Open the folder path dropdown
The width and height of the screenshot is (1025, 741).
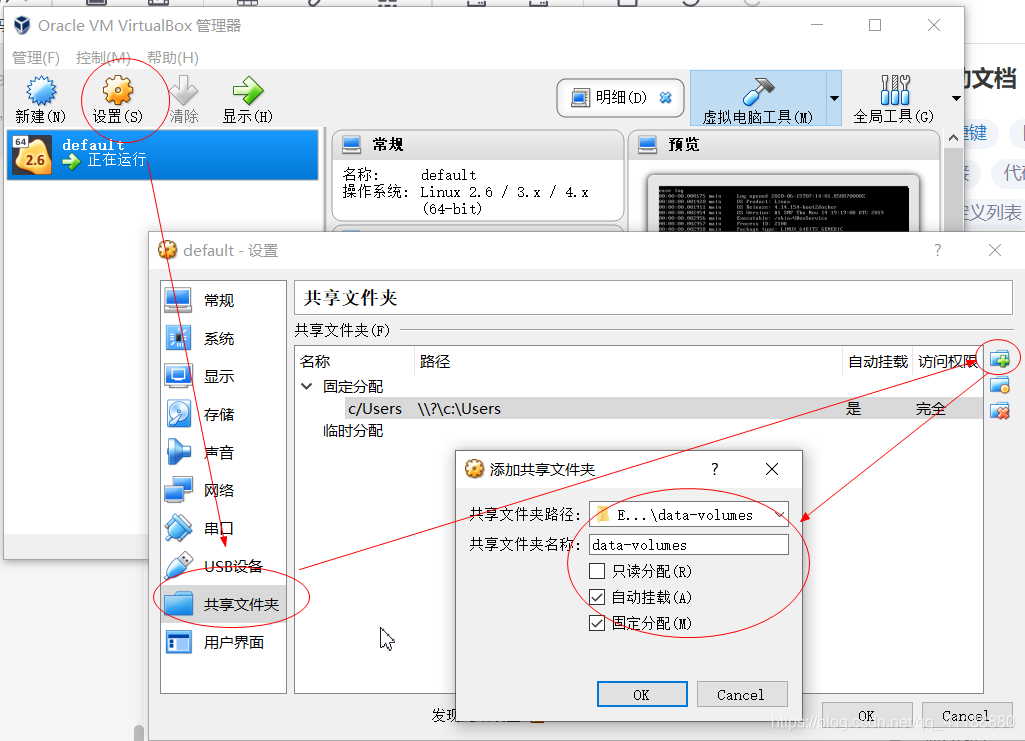779,515
